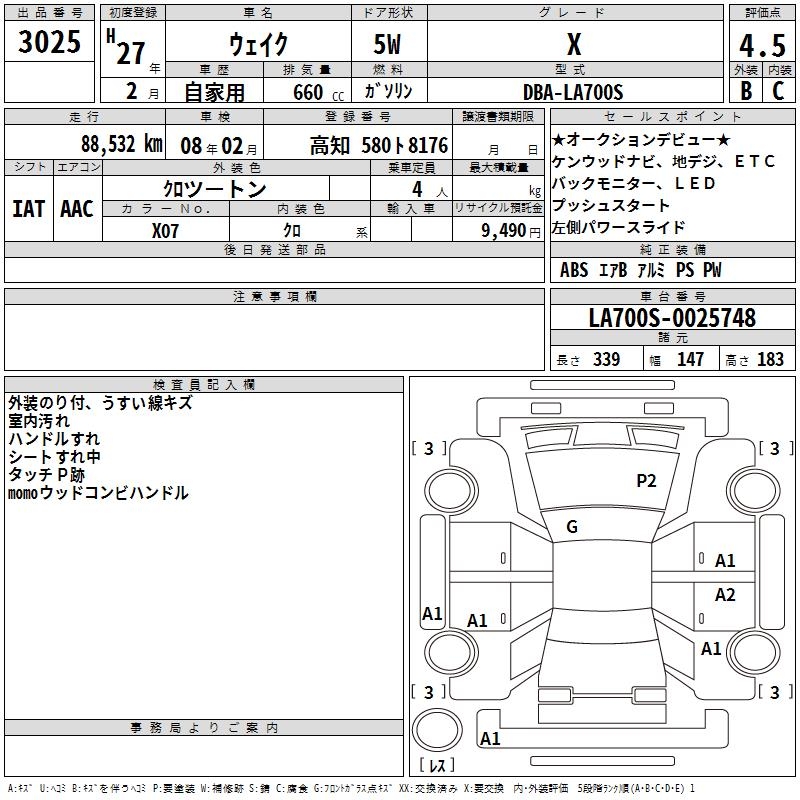Screen dimensions: 800x800
Task: Click the セールスポイント section header
Action: click(672, 117)
